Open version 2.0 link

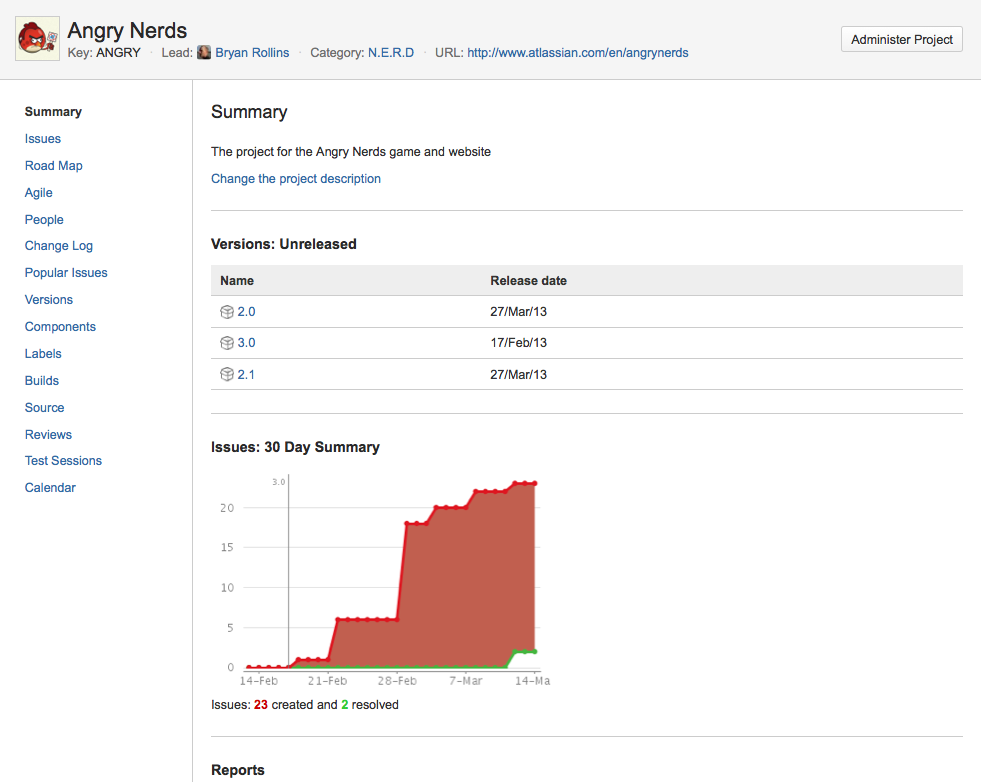pyautogui.click(x=246, y=312)
